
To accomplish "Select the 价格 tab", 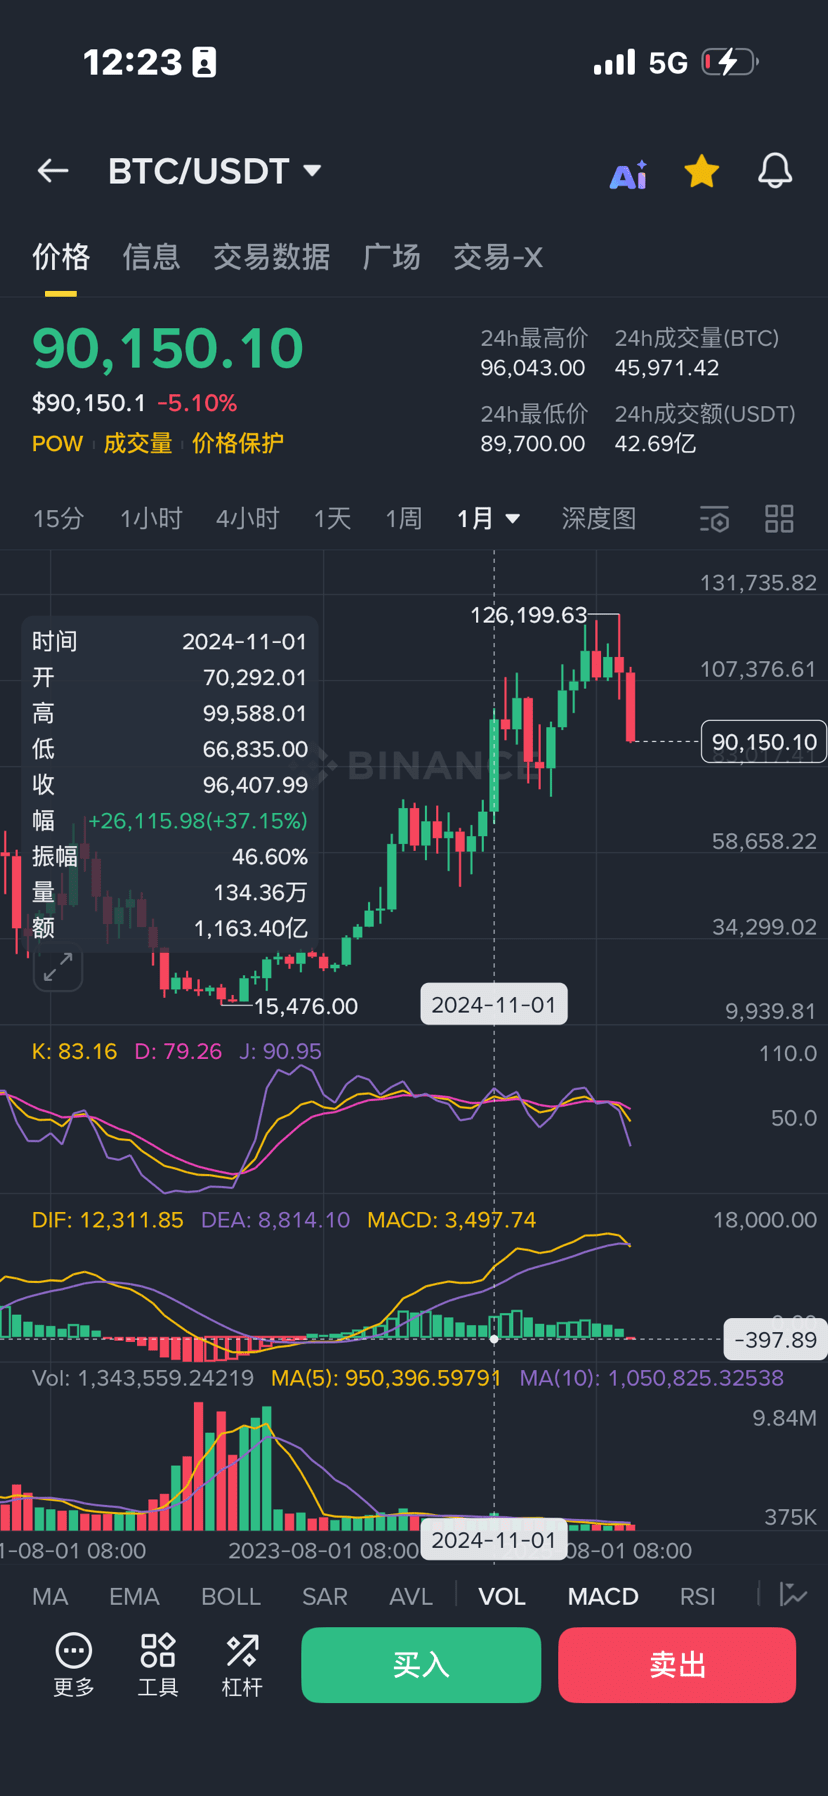I will tap(61, 257).
